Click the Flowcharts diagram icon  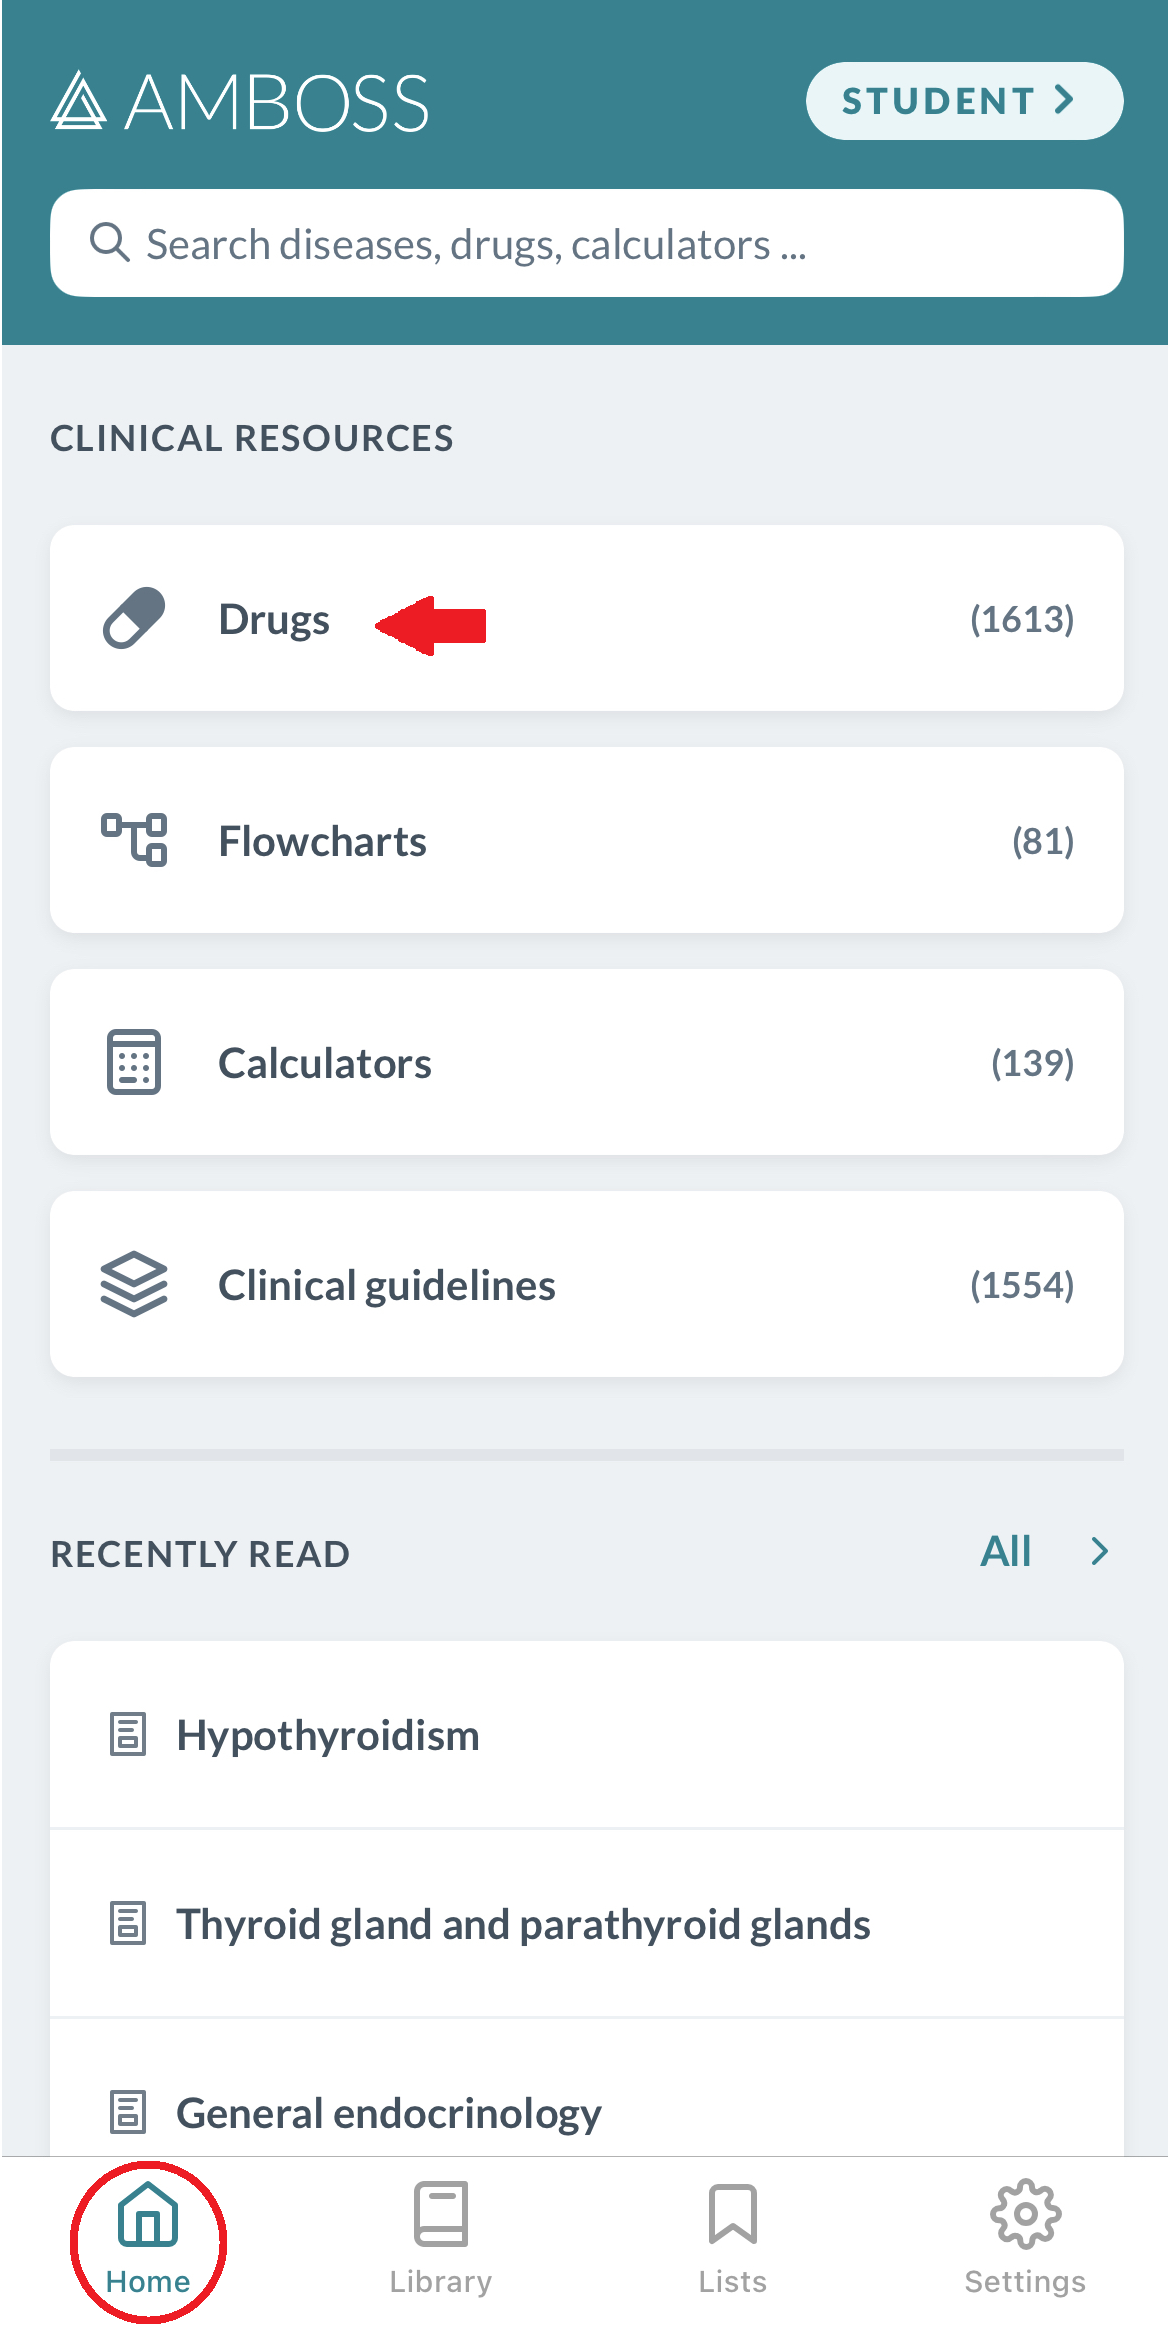coord(134,840)
